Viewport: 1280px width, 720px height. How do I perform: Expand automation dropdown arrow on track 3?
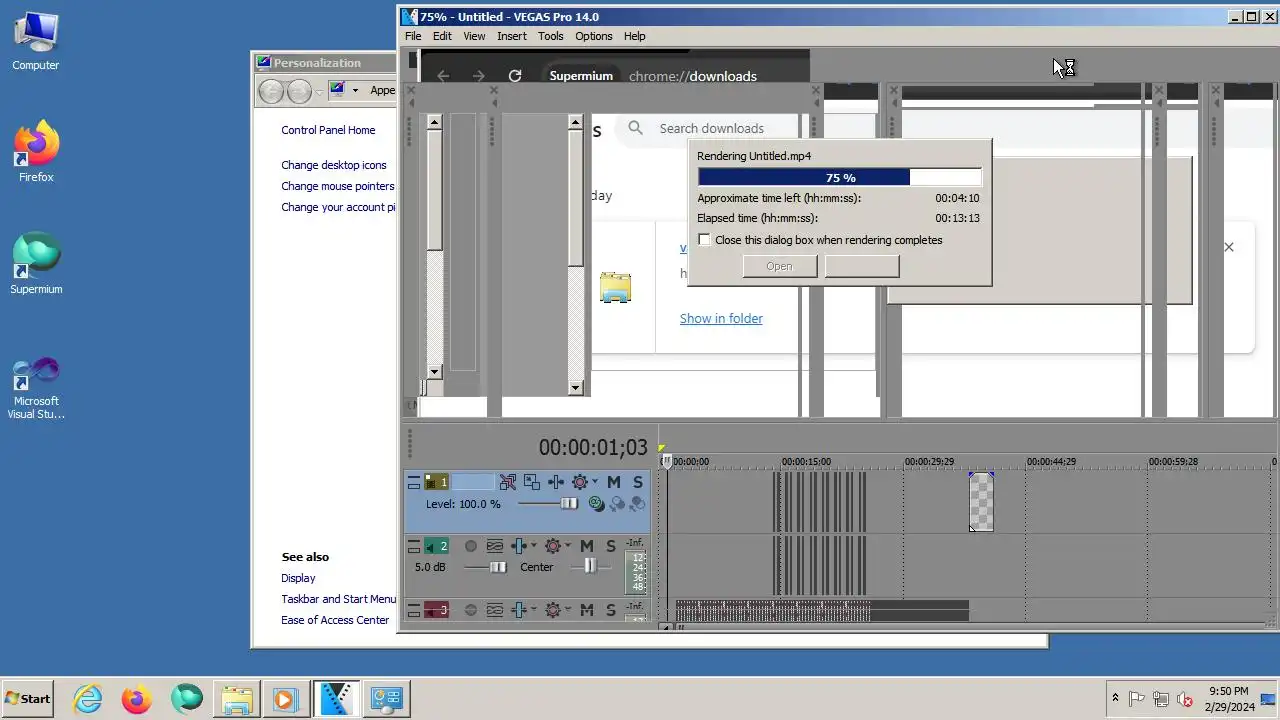point(534,610)
